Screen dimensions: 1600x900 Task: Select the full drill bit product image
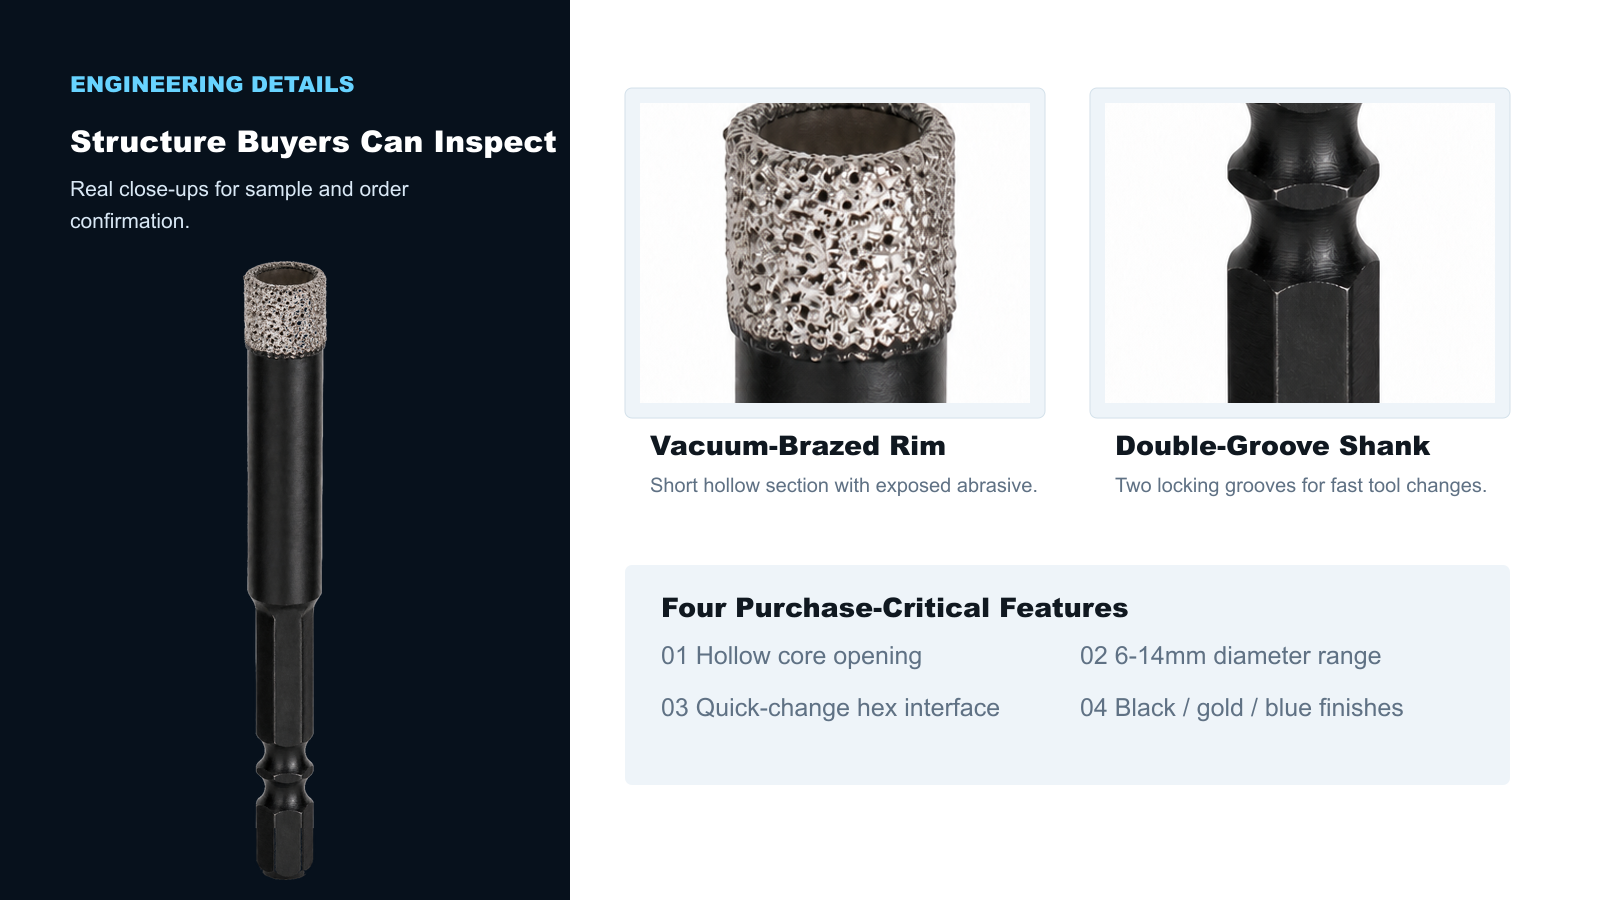285,571
